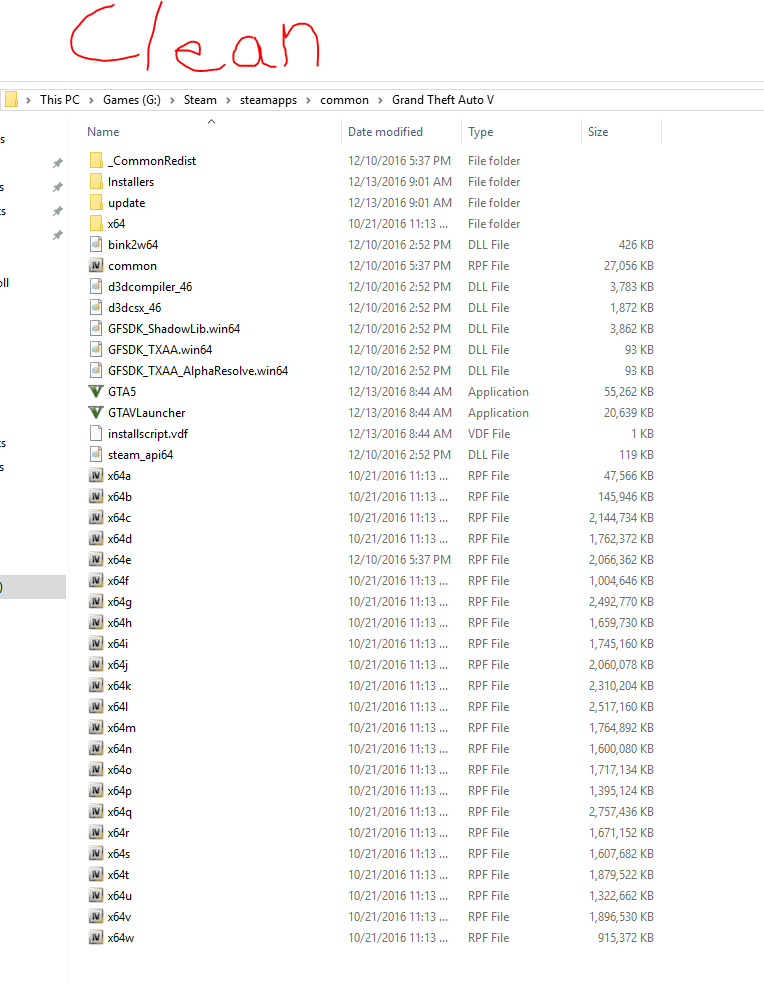764x985 pixels.
Task: Click the Grand Theft Auto V breadcrumb
Action: tap(443, 100)
